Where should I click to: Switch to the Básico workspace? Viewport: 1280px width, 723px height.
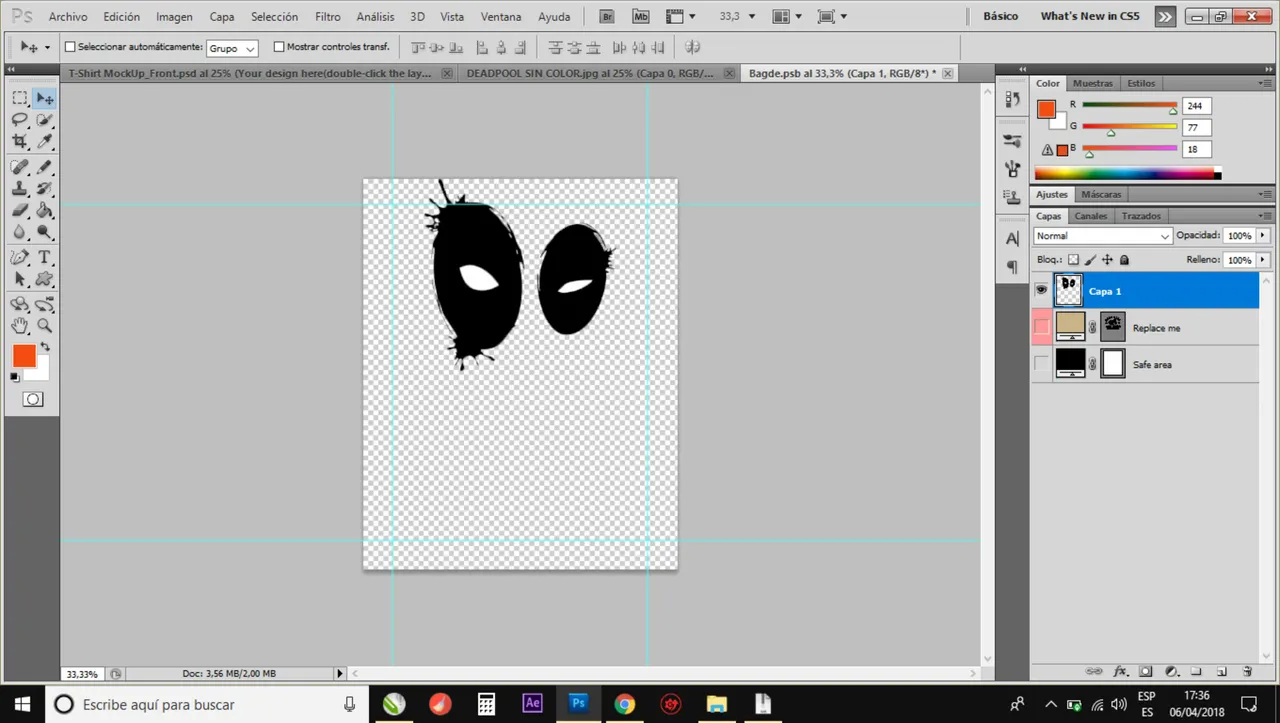coord(1000,16)
